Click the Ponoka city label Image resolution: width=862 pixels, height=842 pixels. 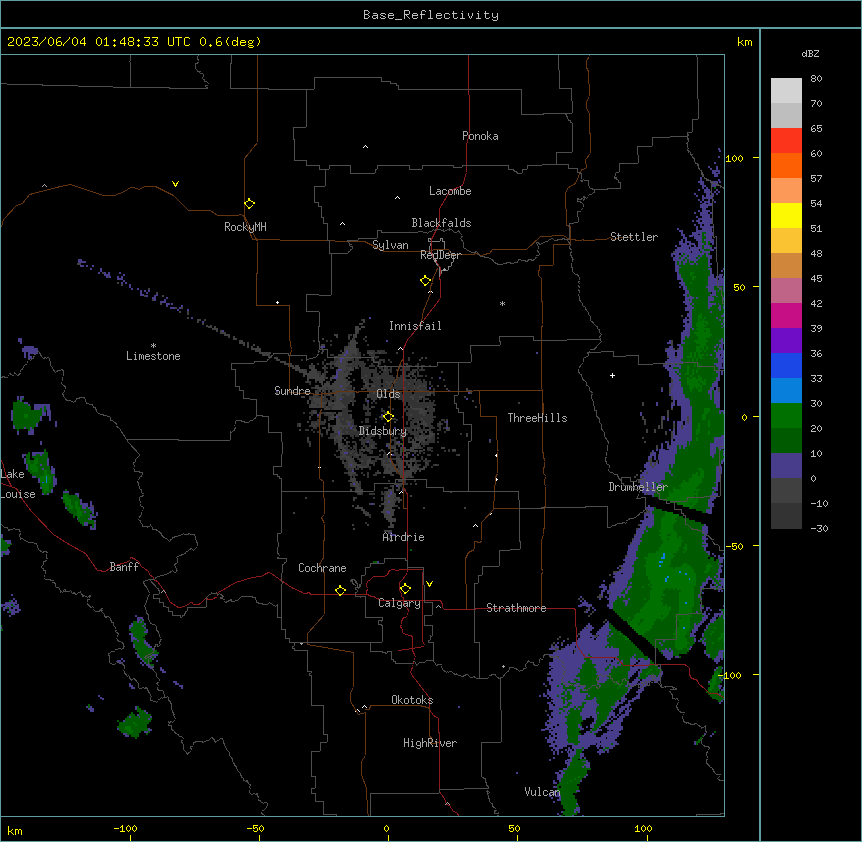pos(480,136)
